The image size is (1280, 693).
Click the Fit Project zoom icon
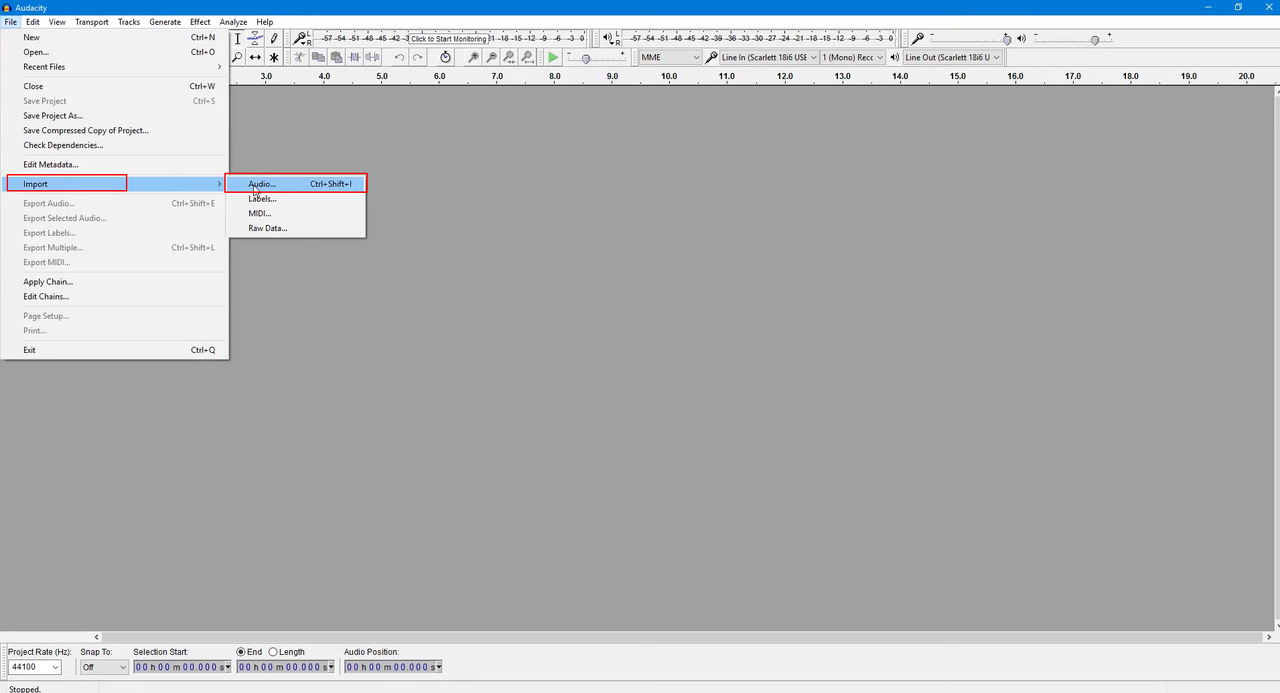click(528, 58)
